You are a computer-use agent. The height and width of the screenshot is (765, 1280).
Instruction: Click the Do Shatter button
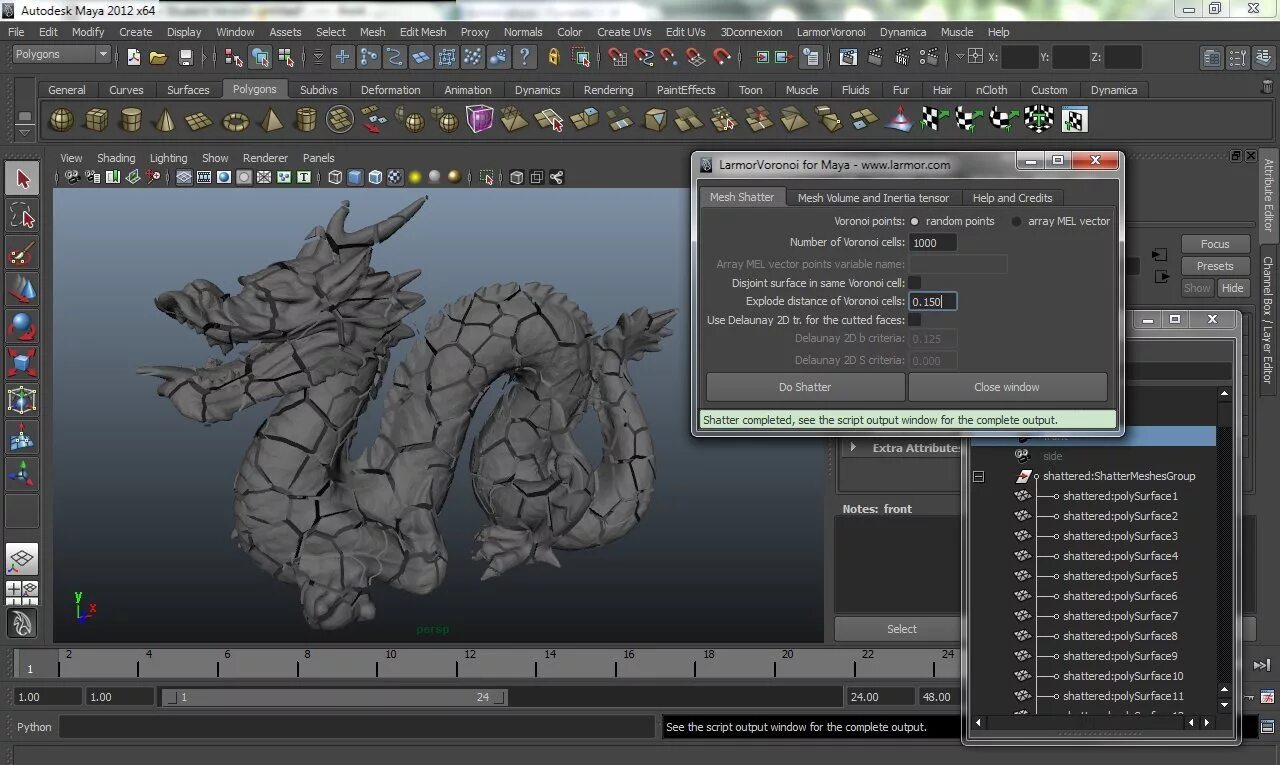[x=805, y=387]
